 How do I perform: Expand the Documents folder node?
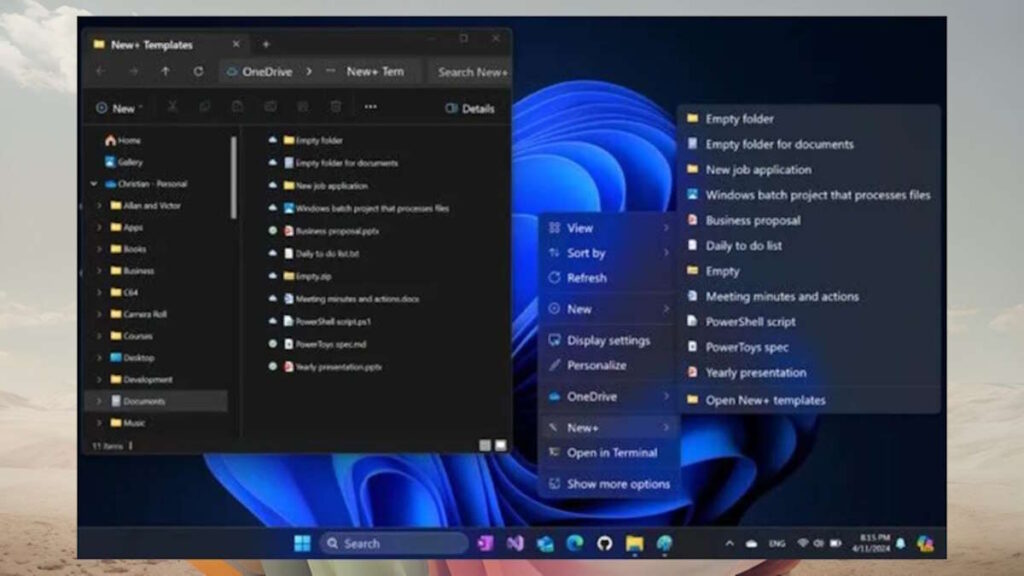(99, 401)
